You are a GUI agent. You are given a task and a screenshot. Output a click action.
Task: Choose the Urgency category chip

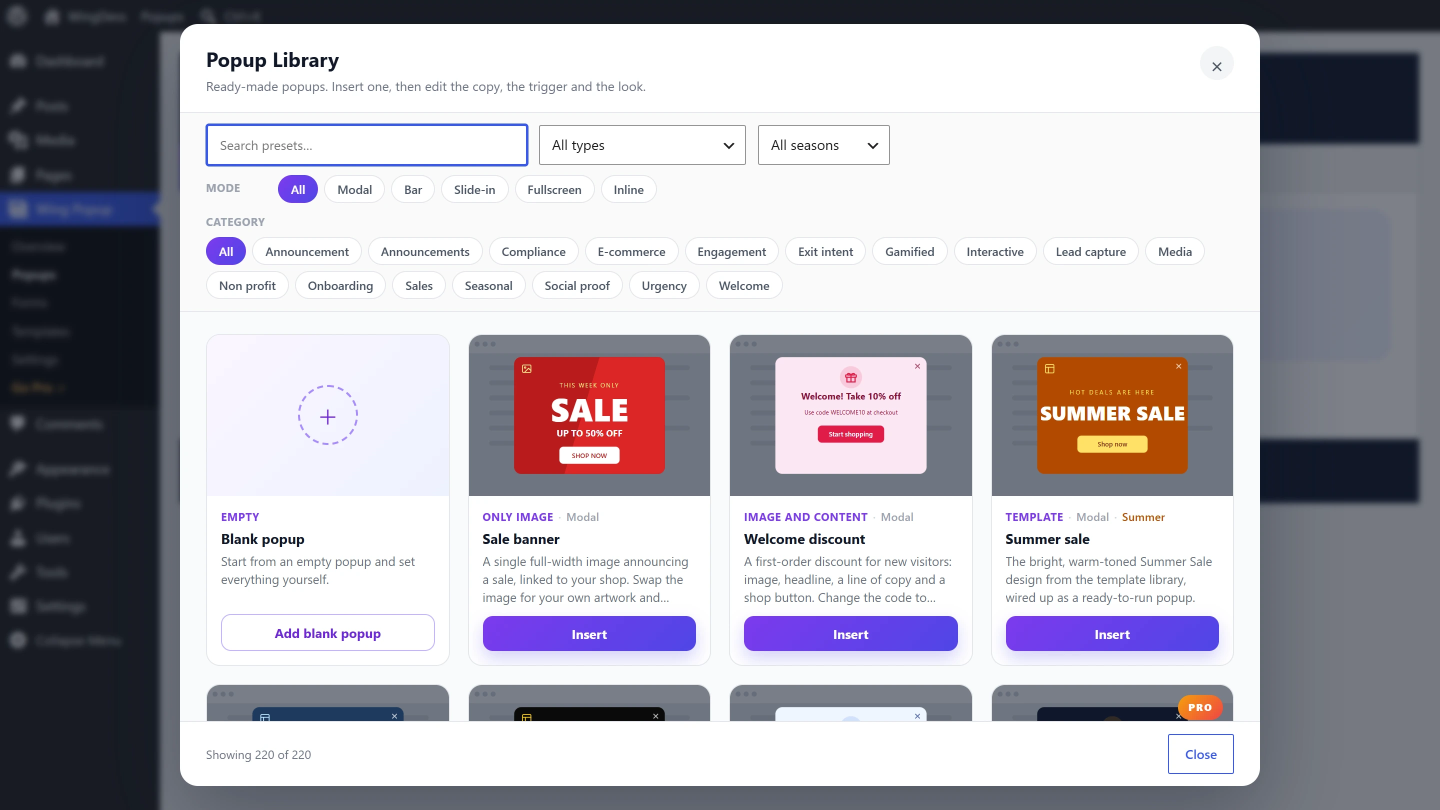(x=664, y=285)
